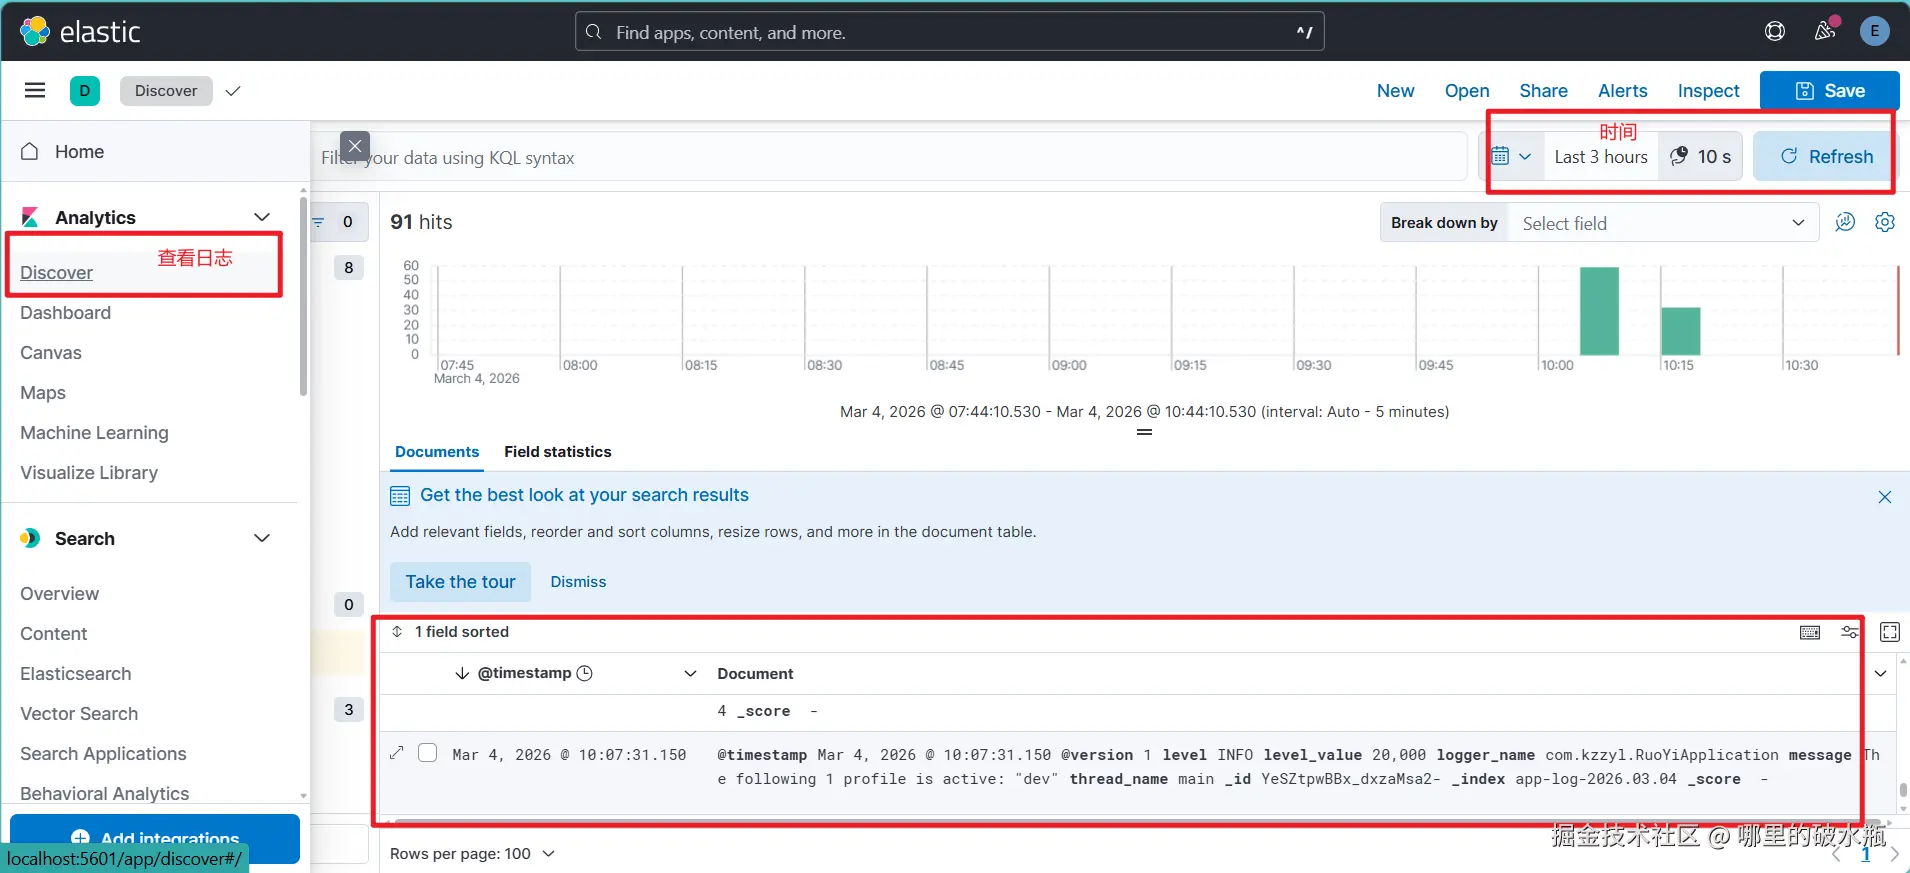The height and width of the screenshot is (873, 1910).
Task: Open Elasticsearch in sidebar
Action: click(76, 674)
